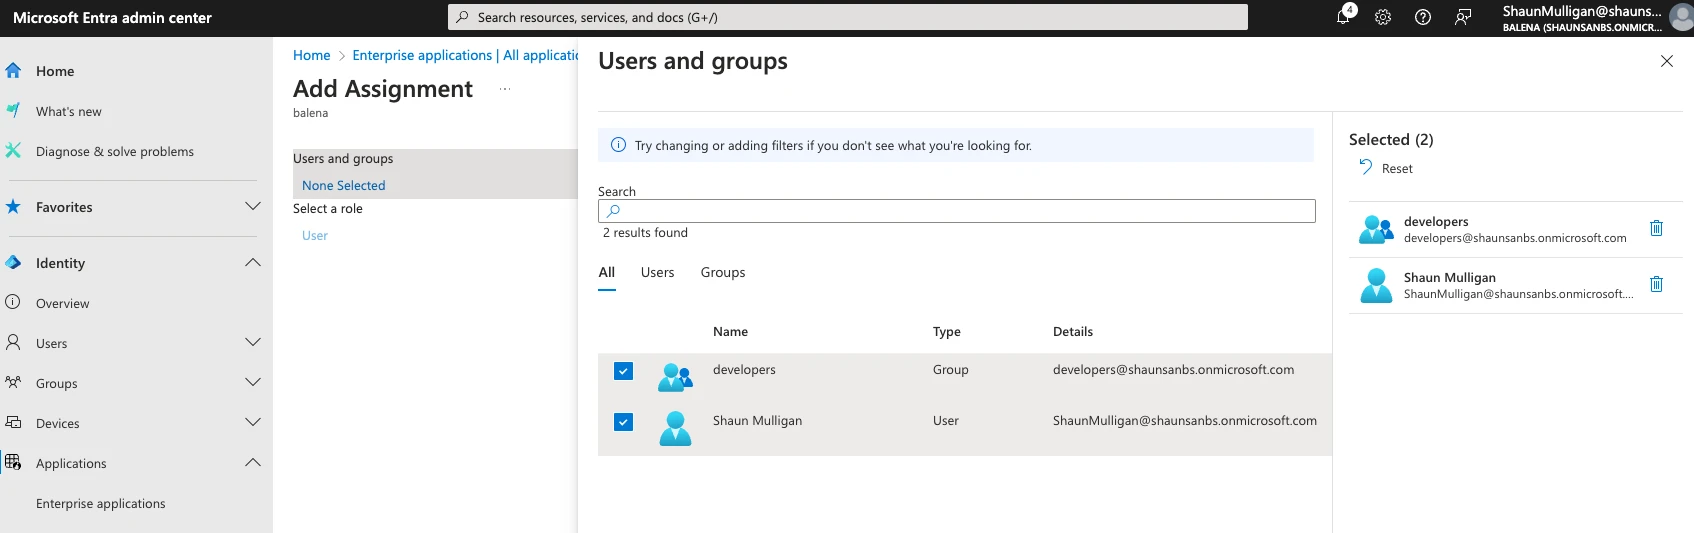Expand the Favorites section chevron
The image size is (1694, 533).
(253, 206)
